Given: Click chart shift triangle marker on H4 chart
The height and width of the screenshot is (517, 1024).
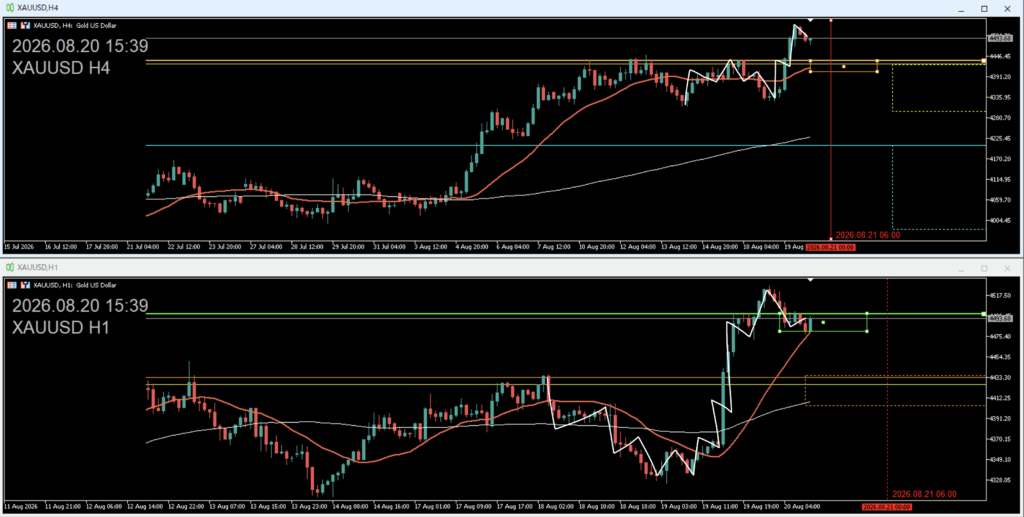Looking at the screenshot, I should coord(810,20).
